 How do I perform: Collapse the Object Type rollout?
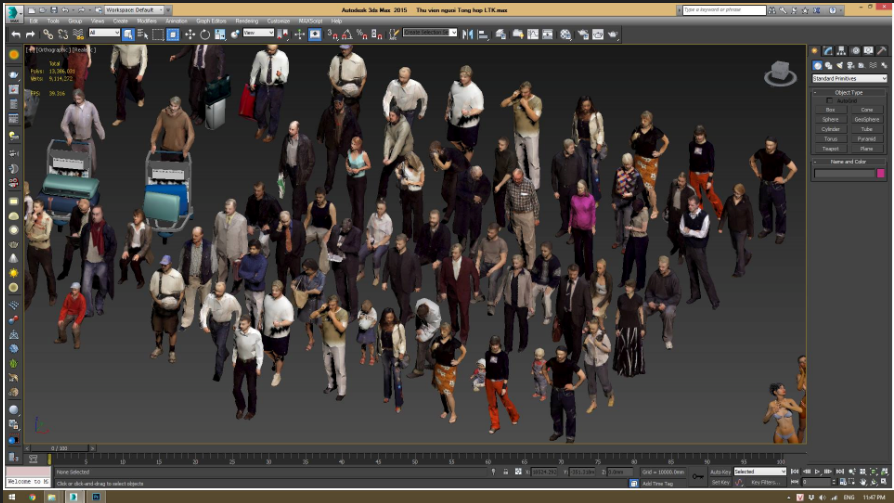[x=849, y=92]
